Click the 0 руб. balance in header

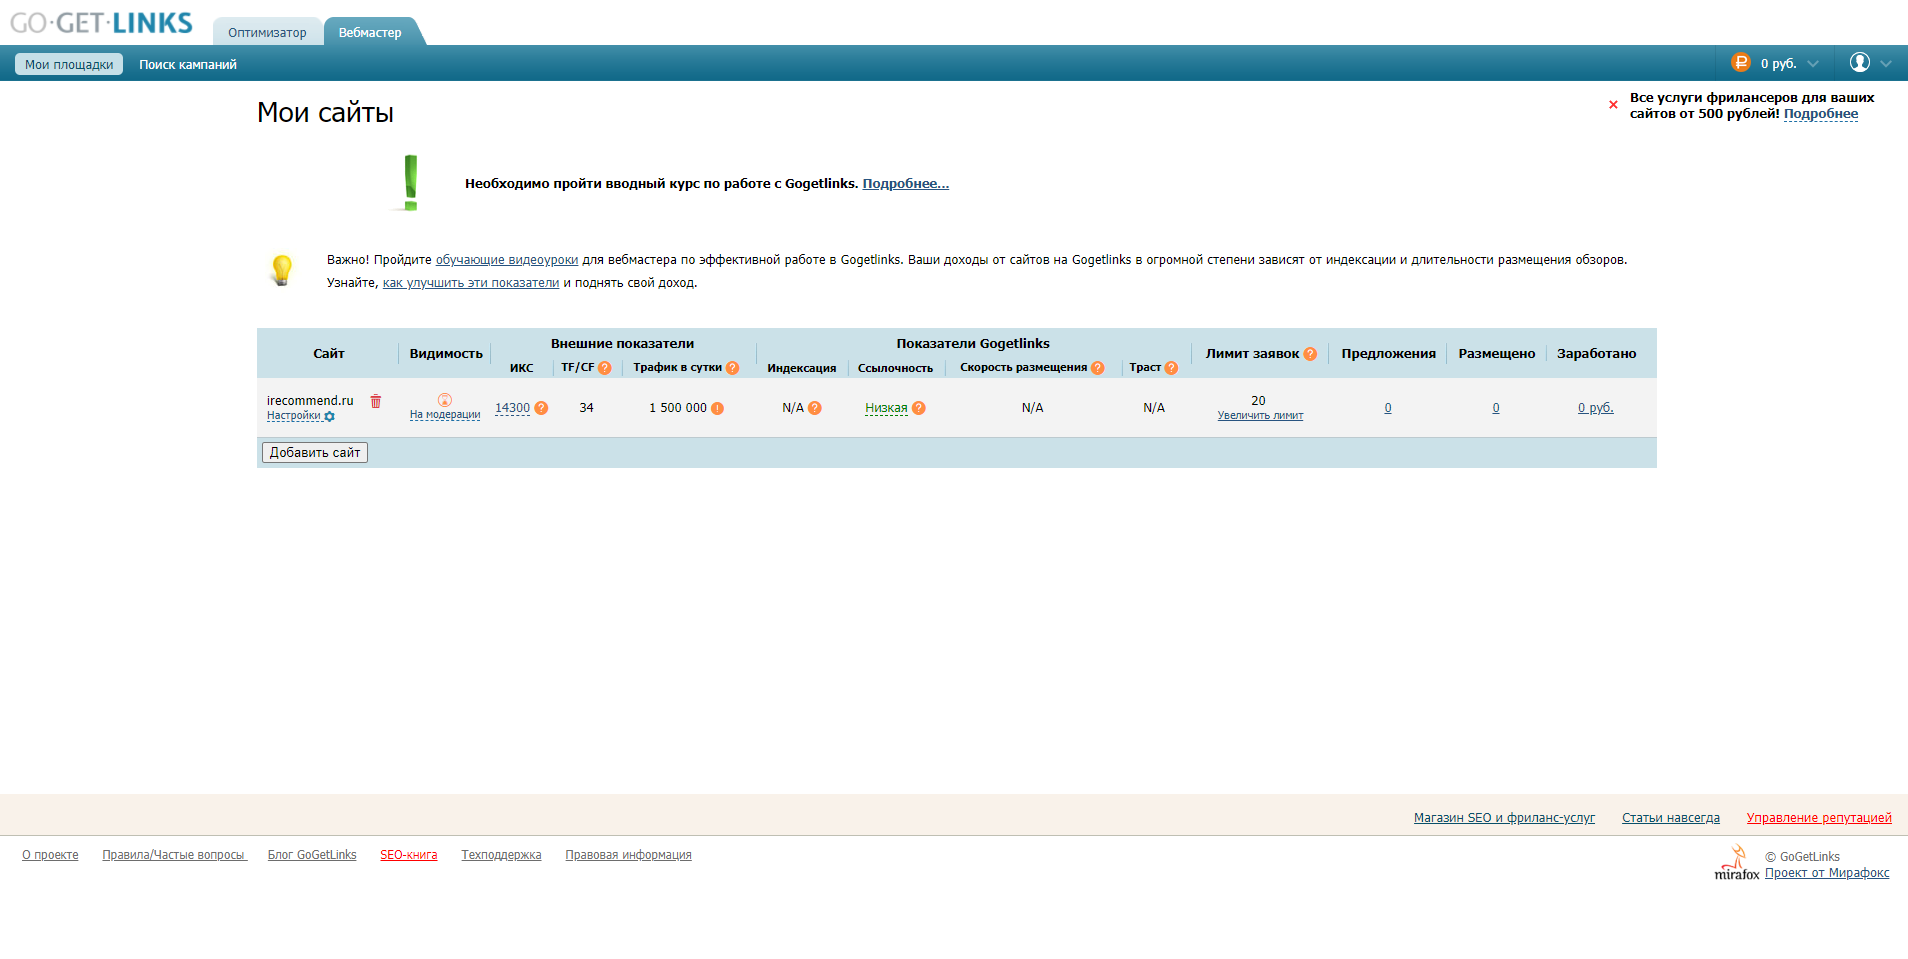(1779, 64)
